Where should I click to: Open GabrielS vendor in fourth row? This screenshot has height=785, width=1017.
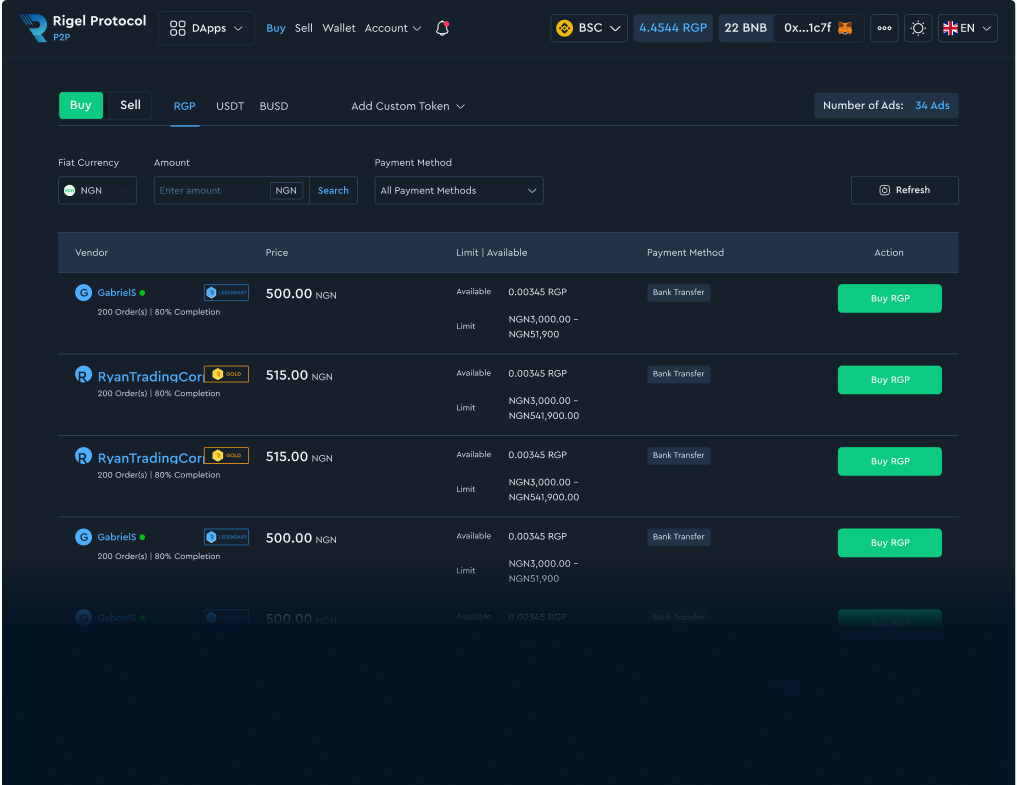[x=117, y=537]
